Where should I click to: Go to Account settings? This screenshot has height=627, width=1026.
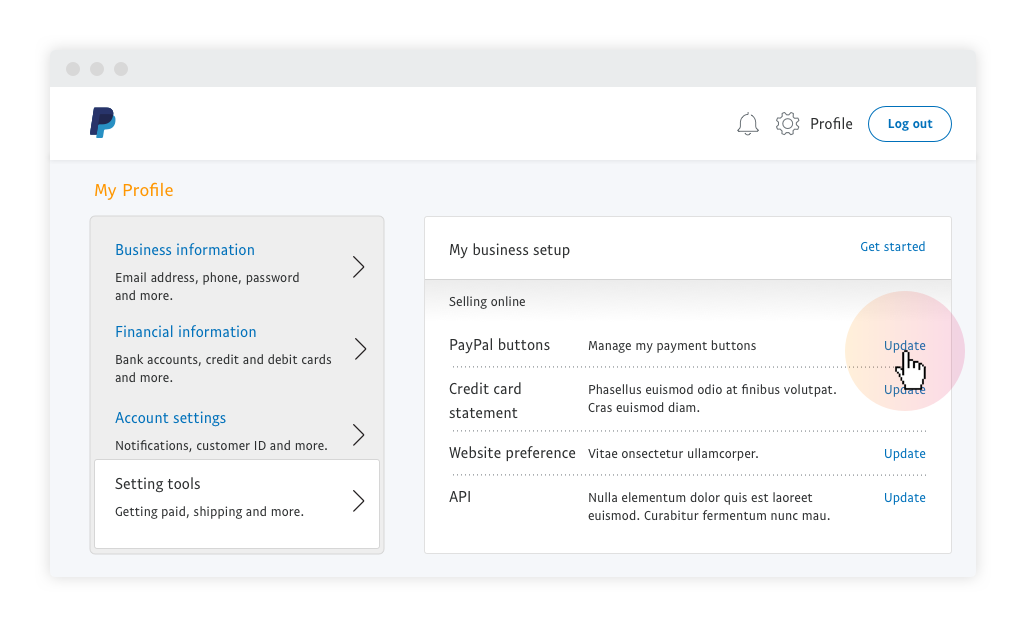click(171, 418)
